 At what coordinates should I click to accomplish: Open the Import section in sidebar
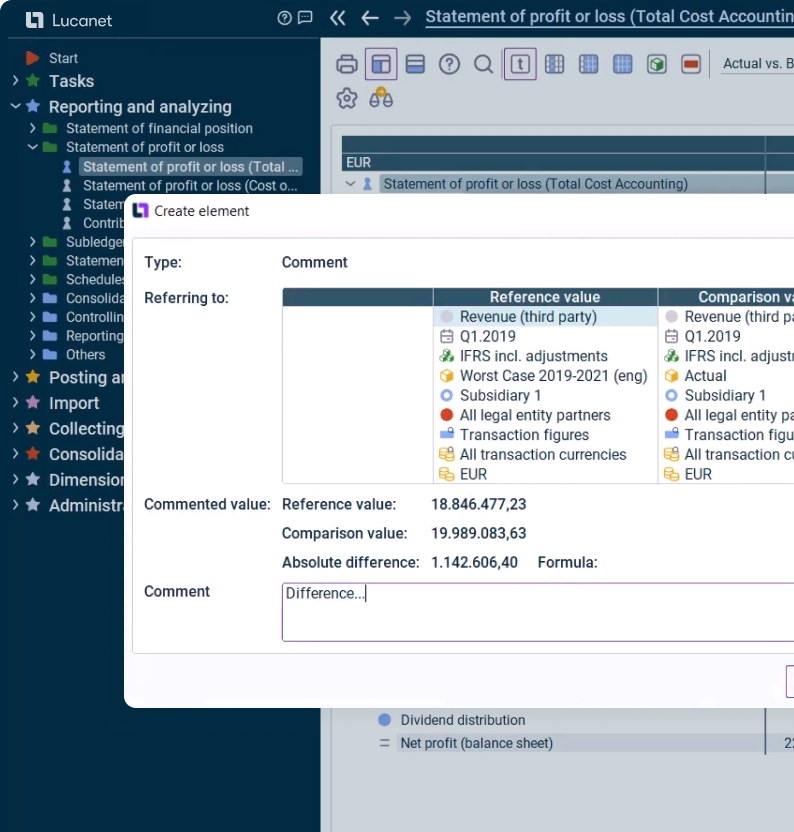74,403
